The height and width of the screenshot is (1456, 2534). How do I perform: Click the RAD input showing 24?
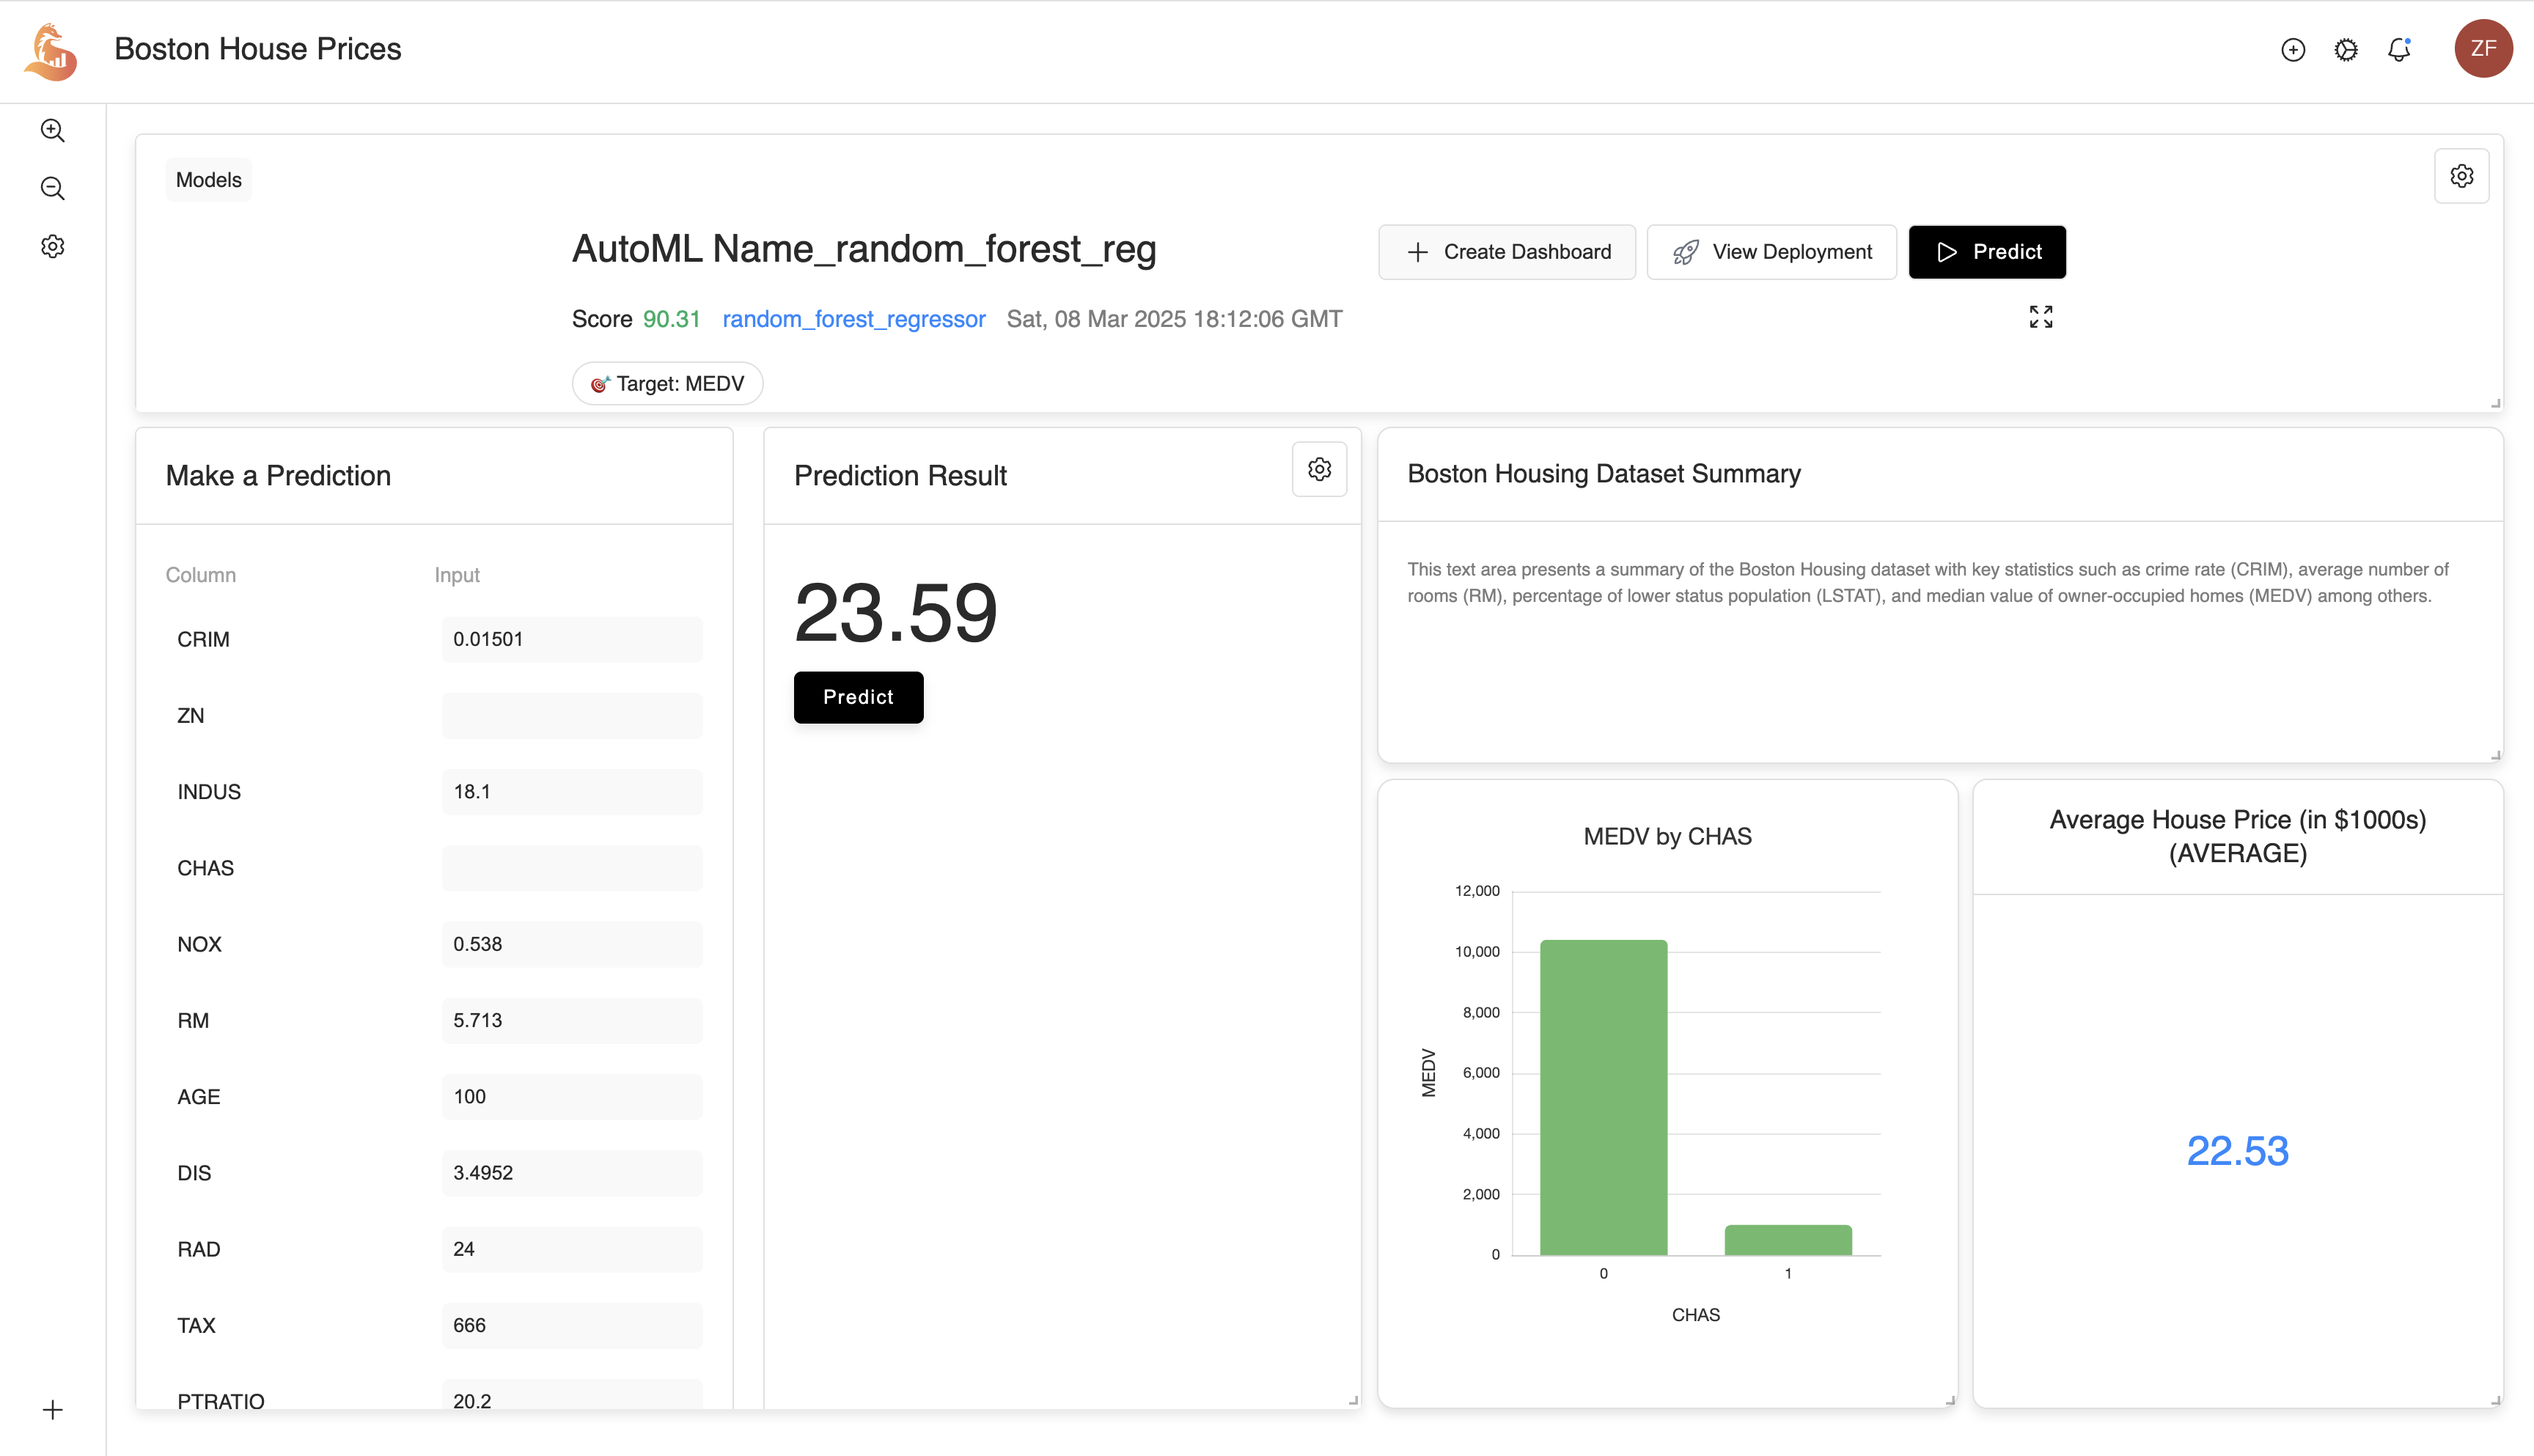point(572,1249)
